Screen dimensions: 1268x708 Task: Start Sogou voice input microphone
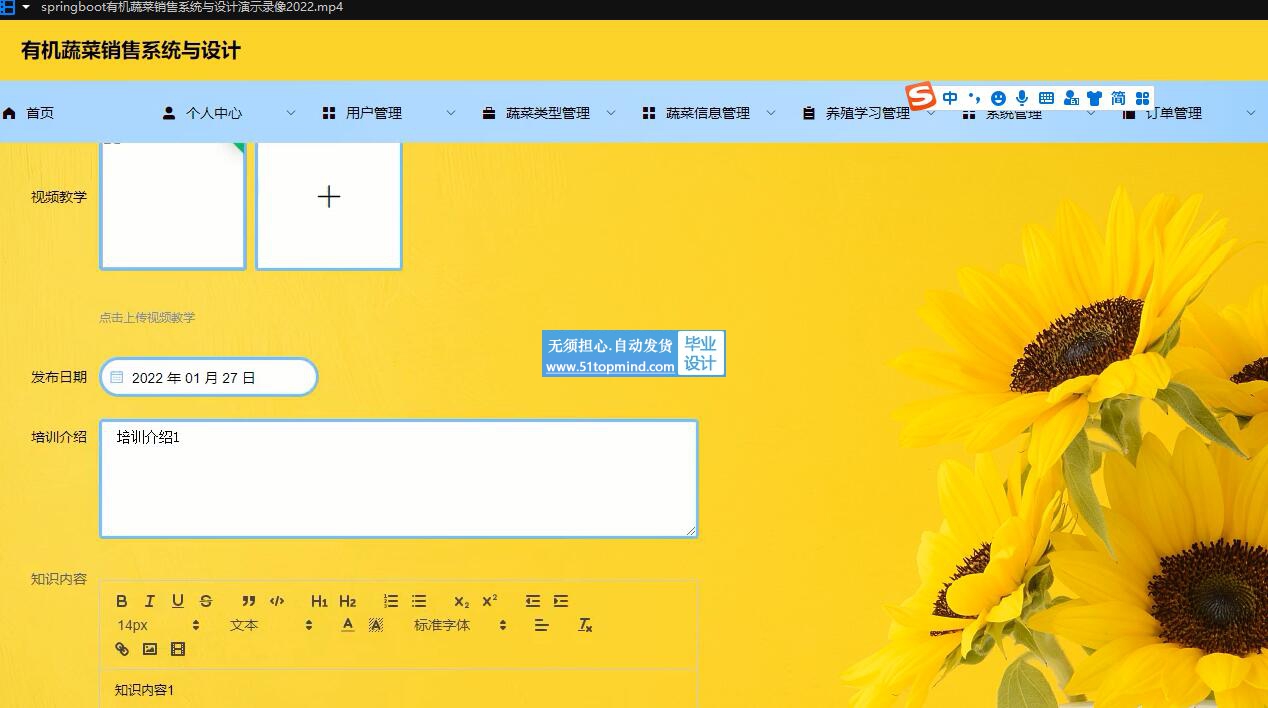(x=1022, y=98)
